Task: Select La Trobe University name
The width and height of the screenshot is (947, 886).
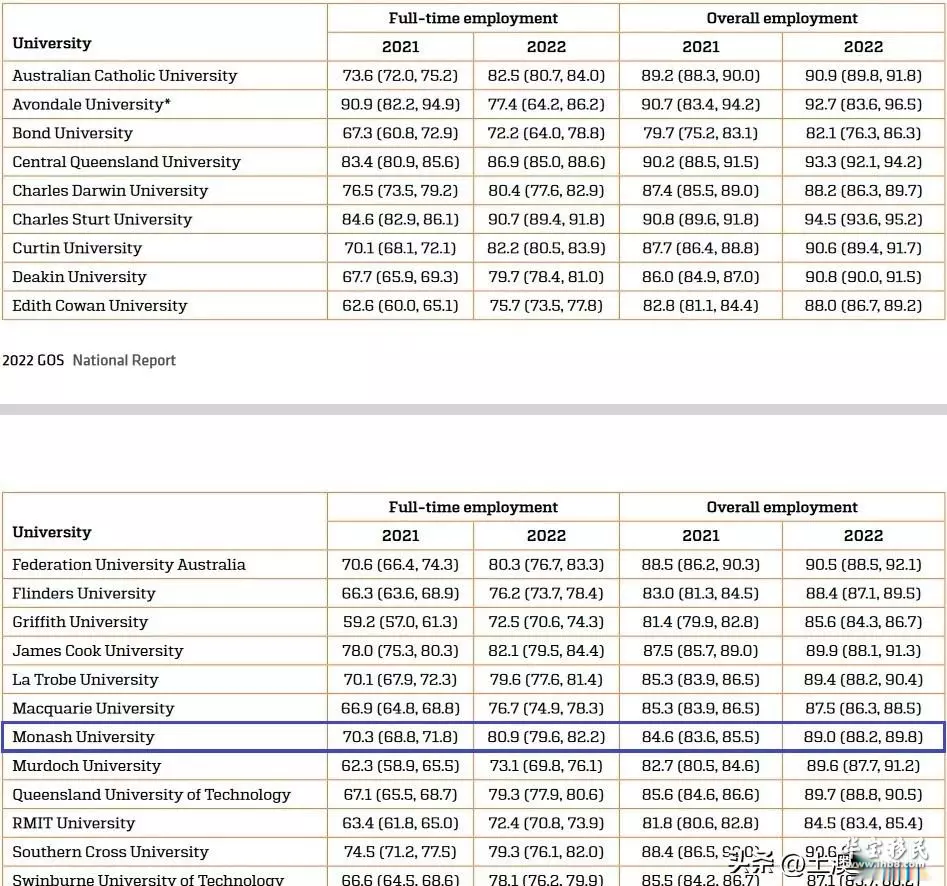Action: [85, 679]
